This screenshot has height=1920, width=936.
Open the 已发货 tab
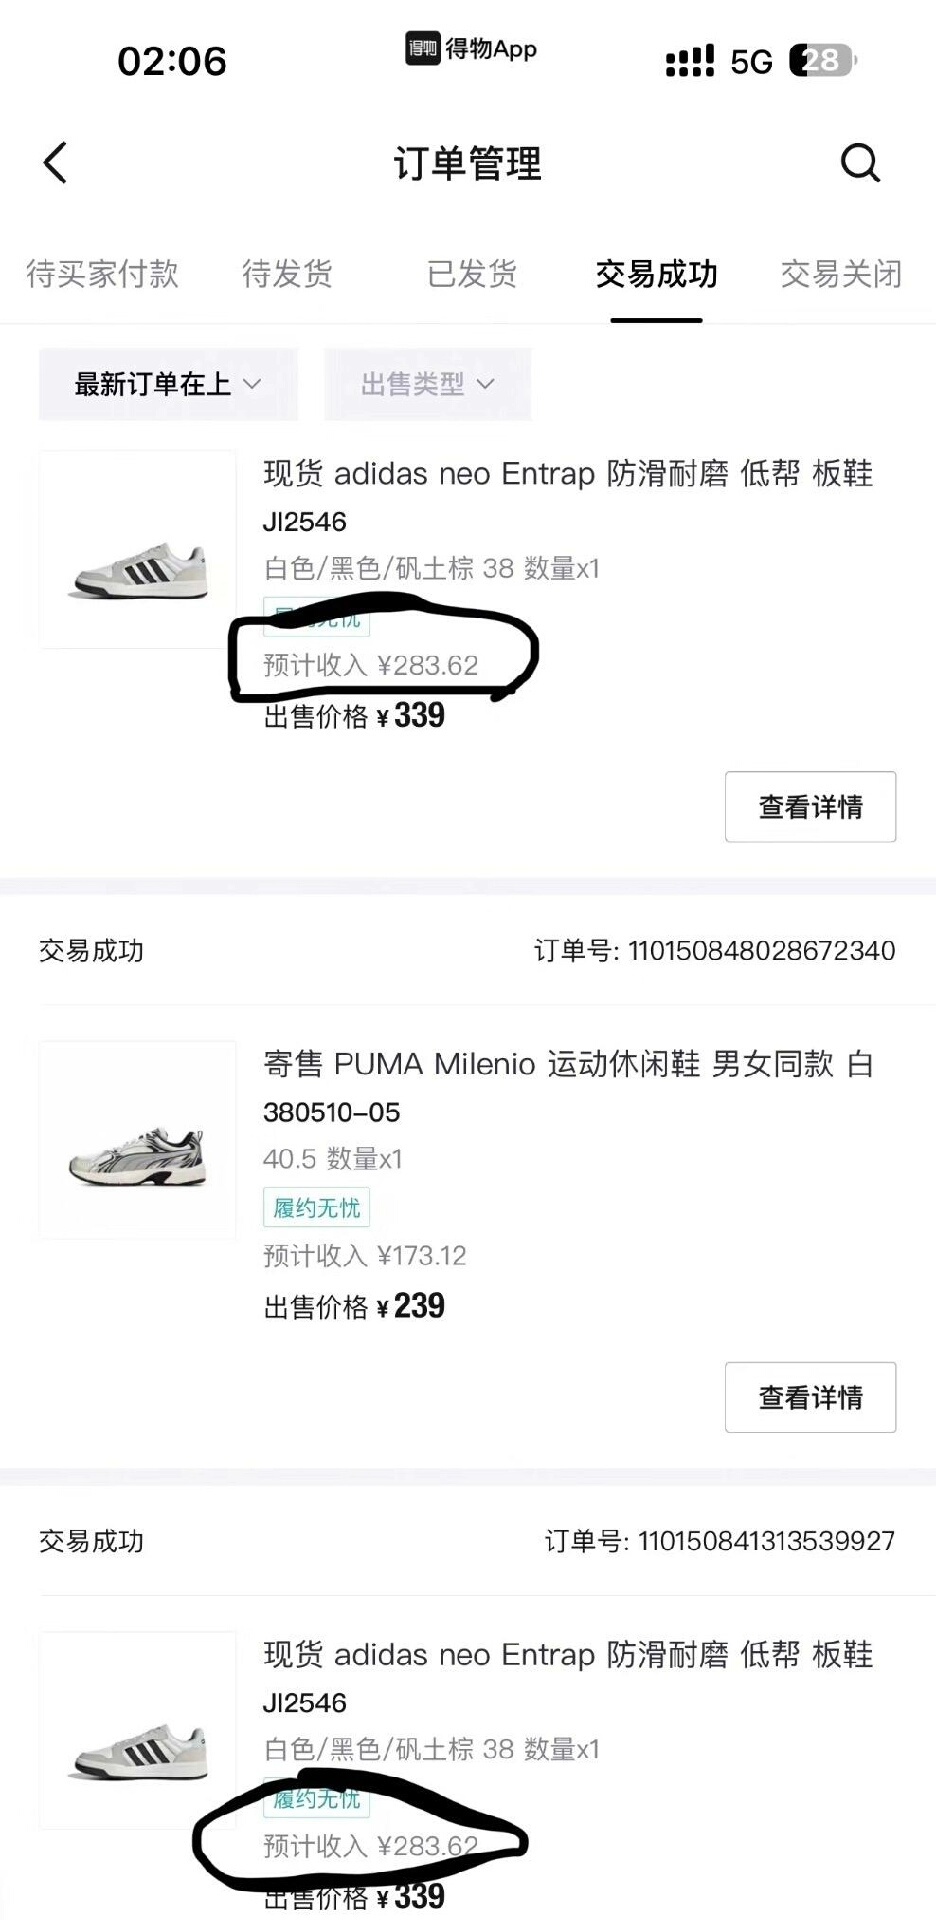(472, 274)
